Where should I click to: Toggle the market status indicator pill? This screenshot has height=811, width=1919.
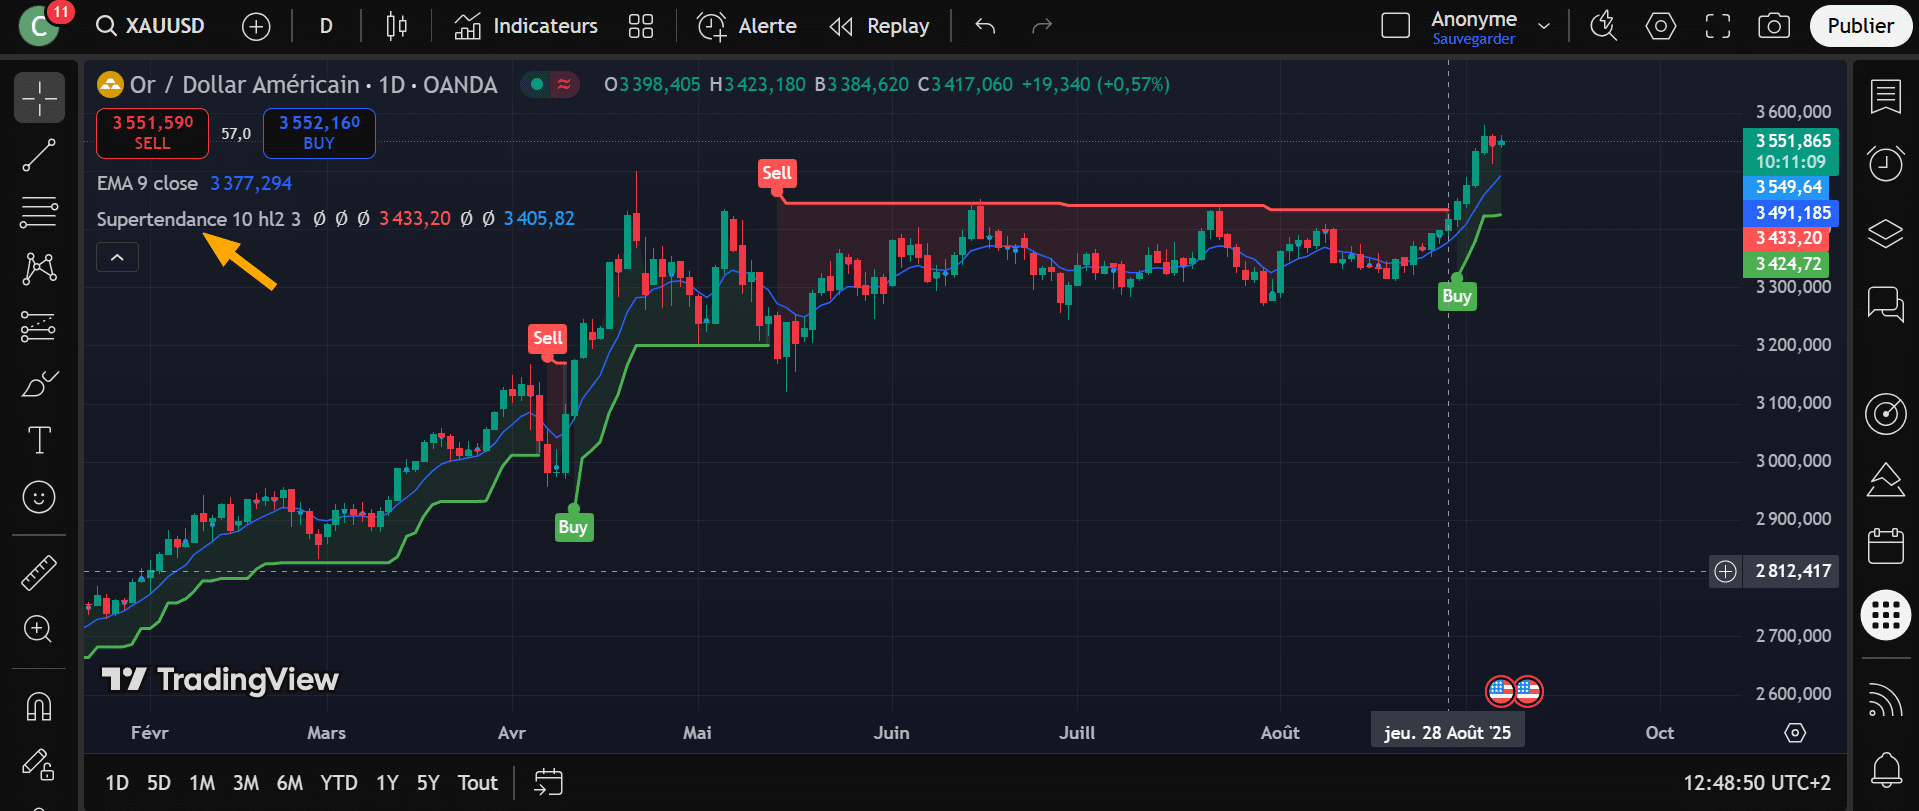coord(550,85)
